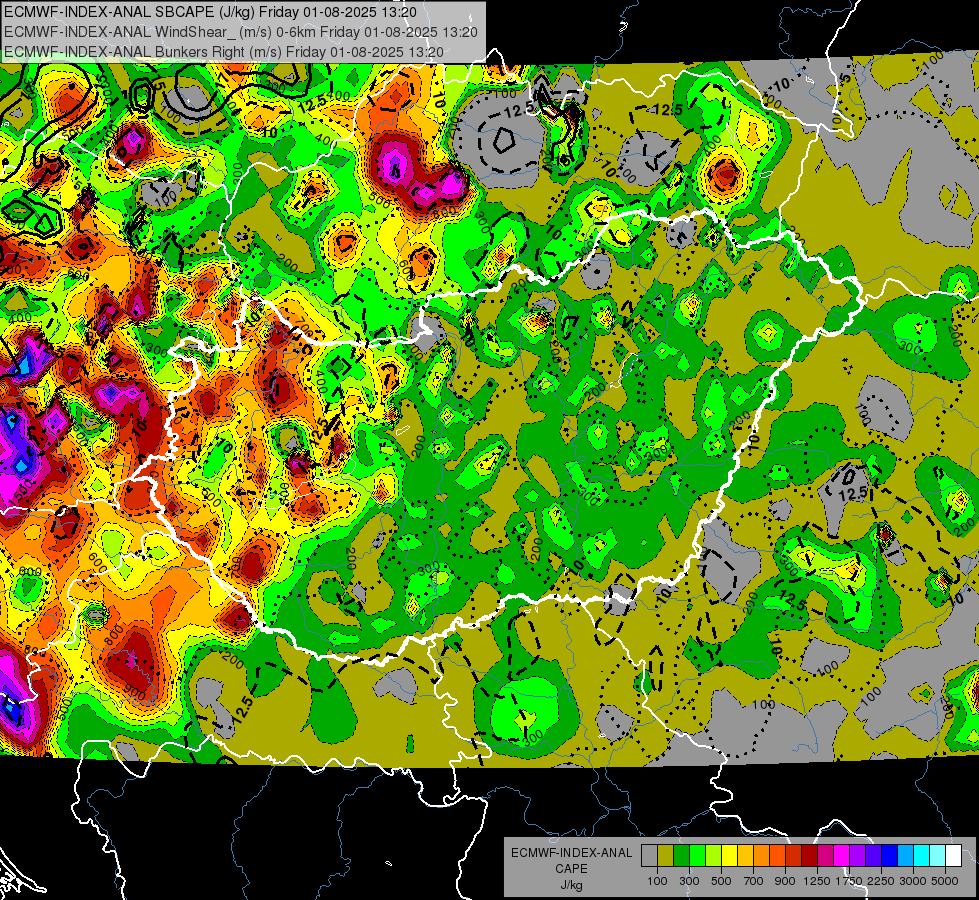Image resolution: width=979 pixels, height=900 pixels.
Task: Click the legend scale value 300
Action: pos(689,881)
